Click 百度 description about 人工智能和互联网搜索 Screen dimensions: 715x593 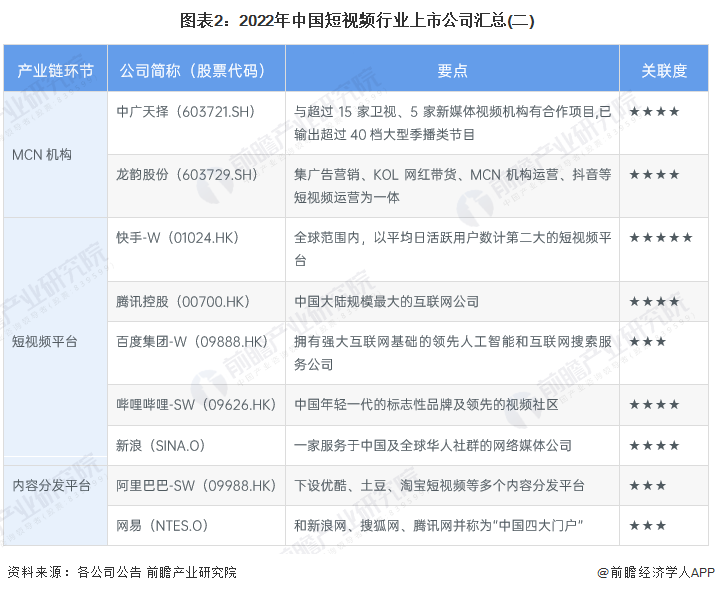tap(452, 353)
